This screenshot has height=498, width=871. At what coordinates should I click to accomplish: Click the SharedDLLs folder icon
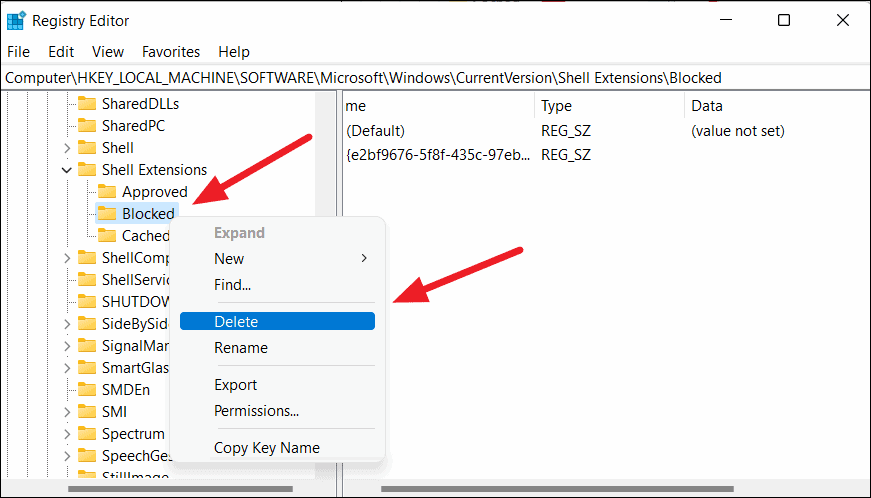(x=87, y=104)
